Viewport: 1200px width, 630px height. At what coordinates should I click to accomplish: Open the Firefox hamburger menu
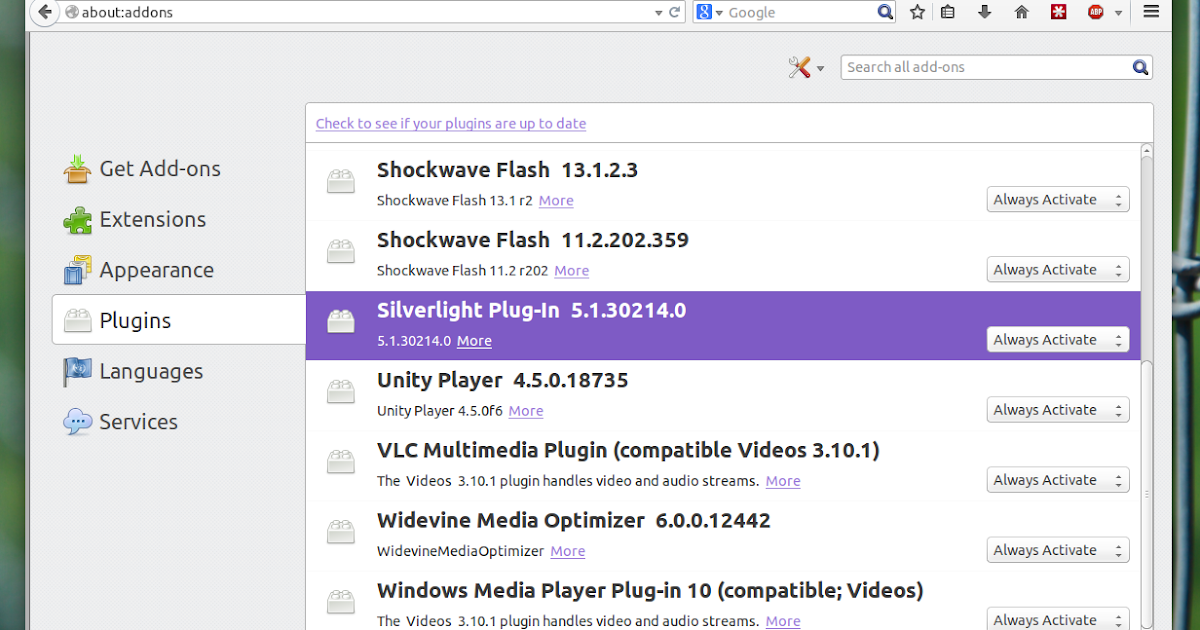pyautogui.click(x=1151, y=12)
